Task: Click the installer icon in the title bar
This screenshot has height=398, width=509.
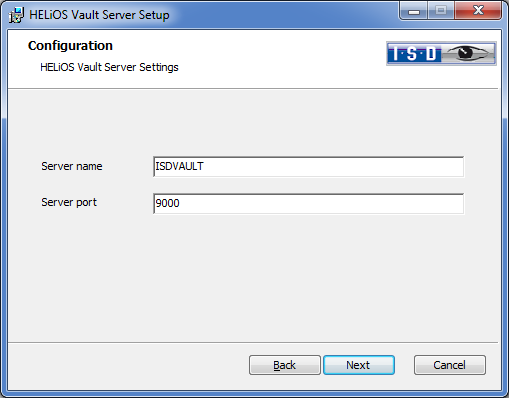Action: (16, 15)
